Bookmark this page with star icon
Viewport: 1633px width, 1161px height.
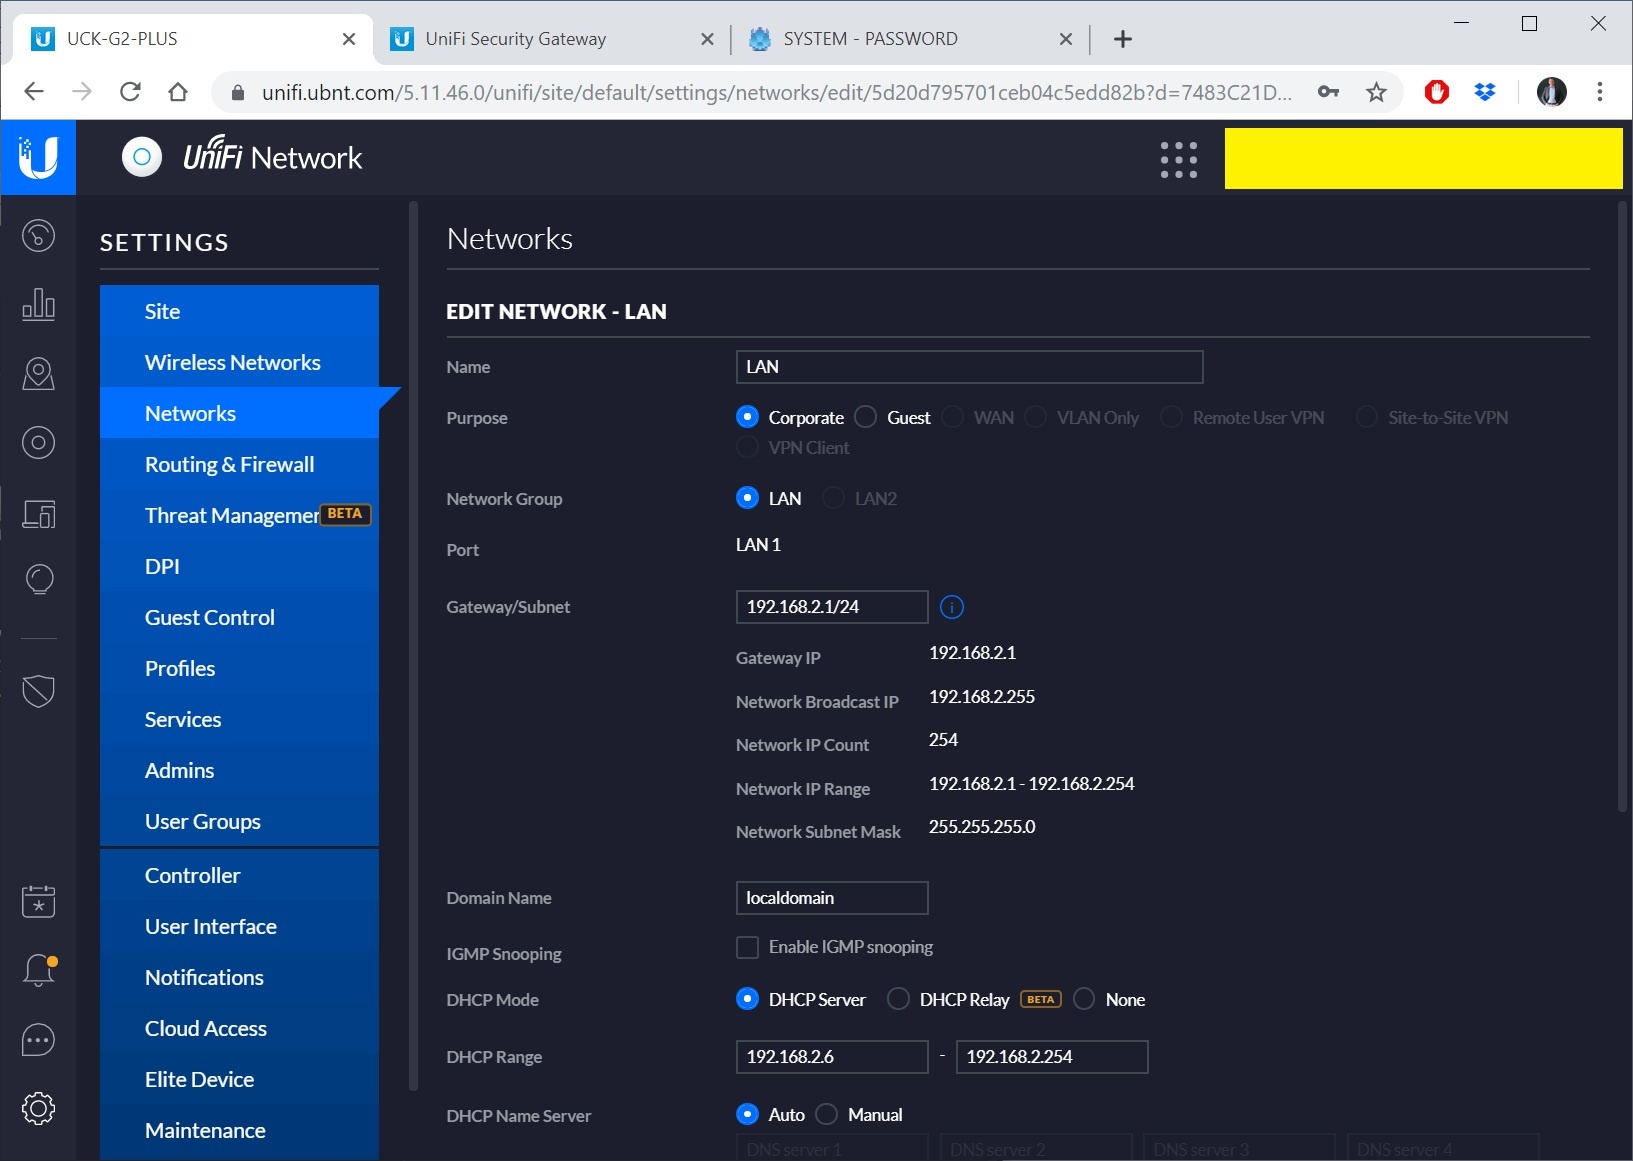[1376, 93]
